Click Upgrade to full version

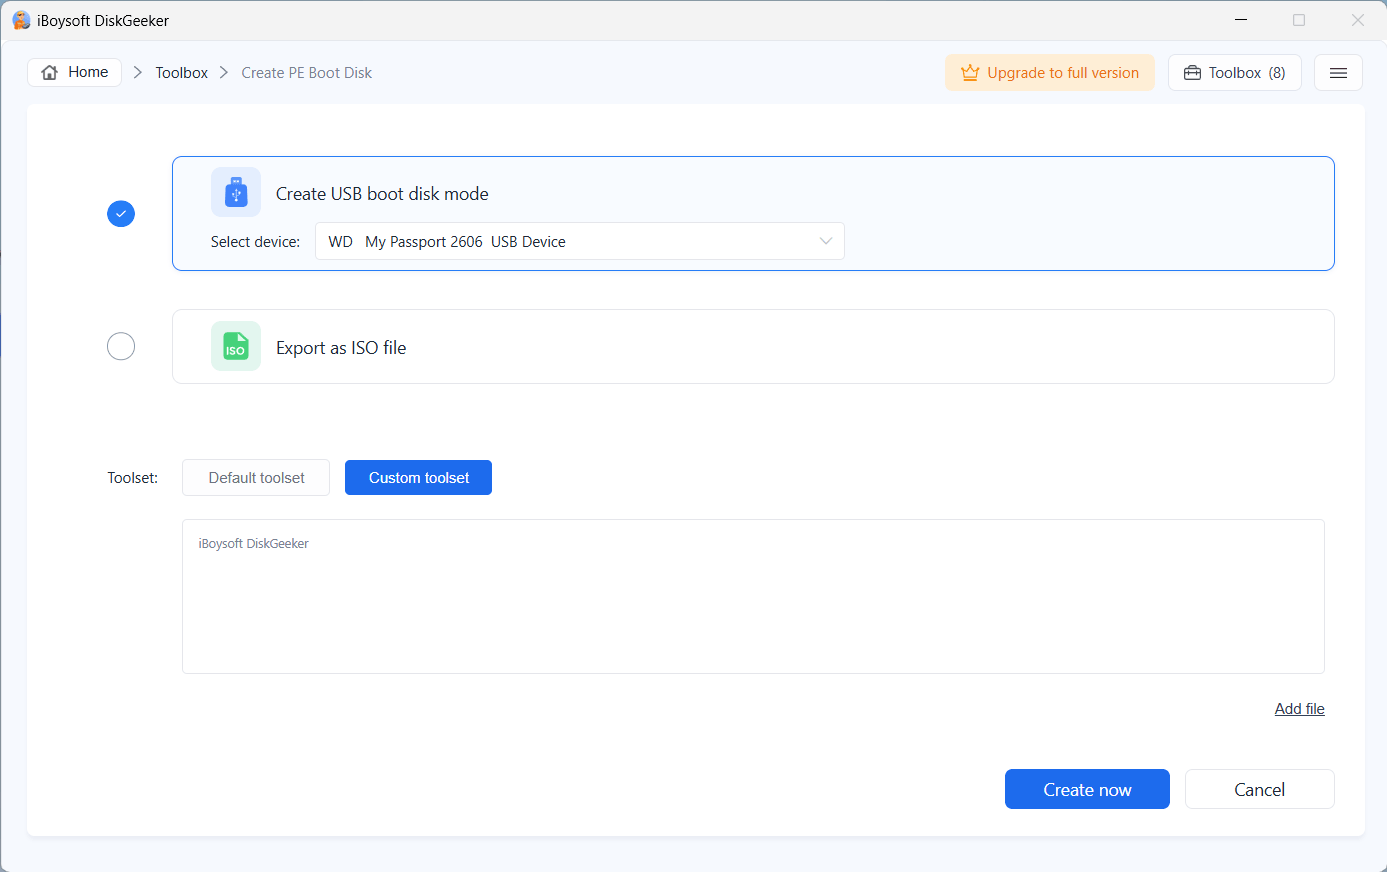1050,73
